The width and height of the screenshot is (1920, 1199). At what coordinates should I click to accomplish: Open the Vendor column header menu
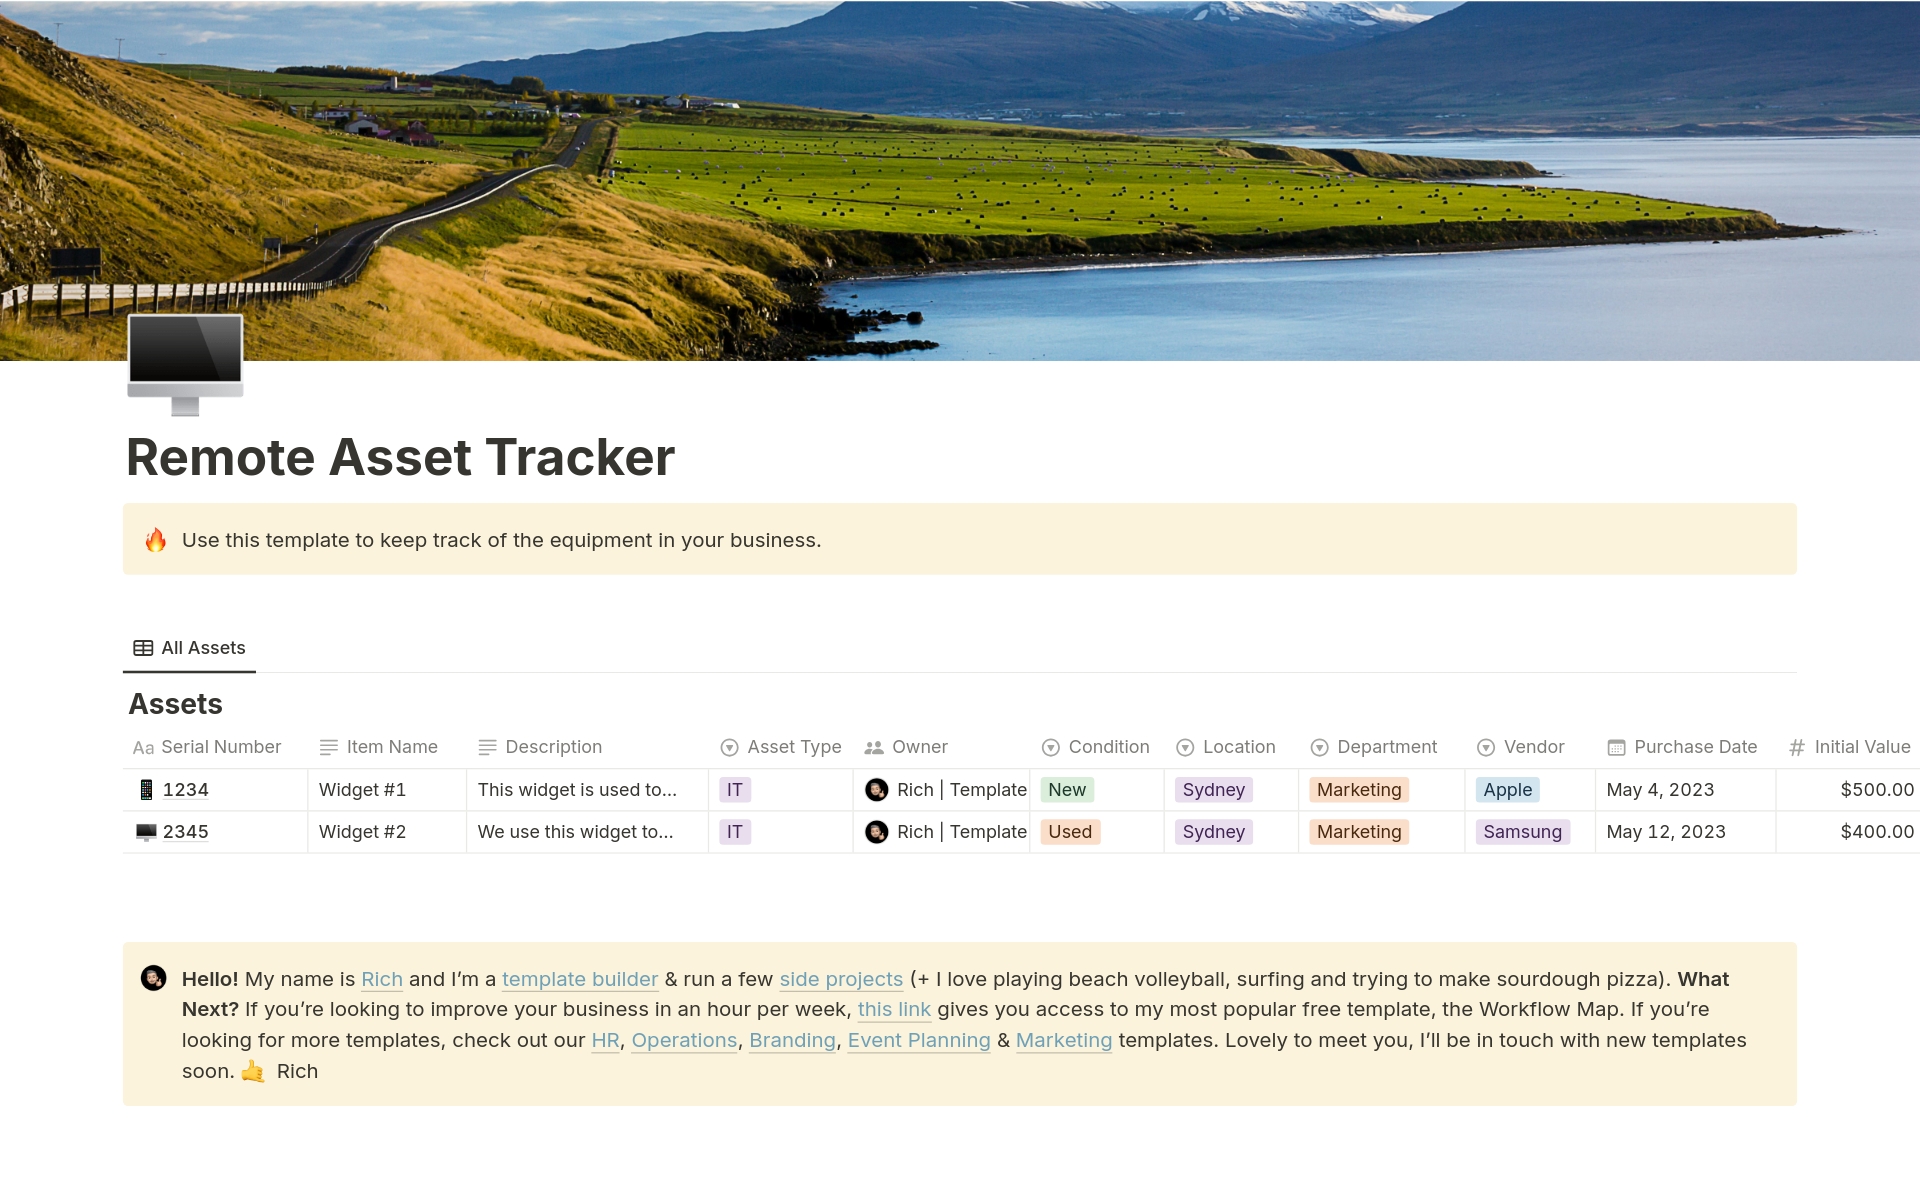[1485, 747]
